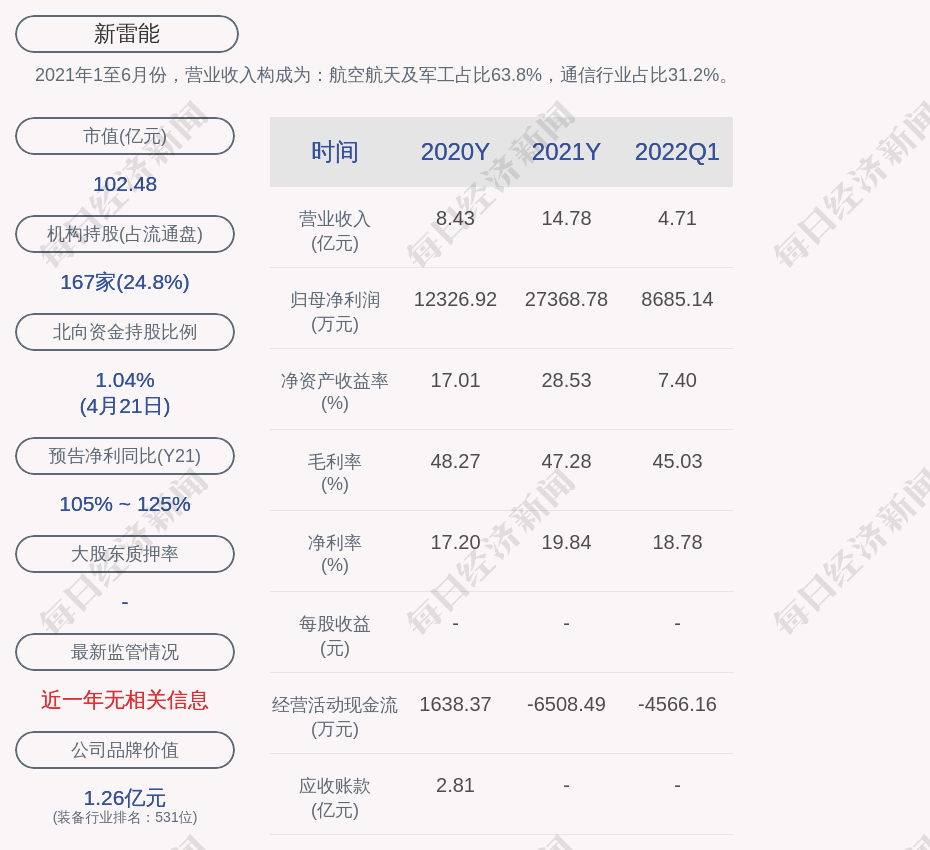Select the 167家(24.8%) institutional holding value
Screen dimensions: 930x850
[125, 282]
